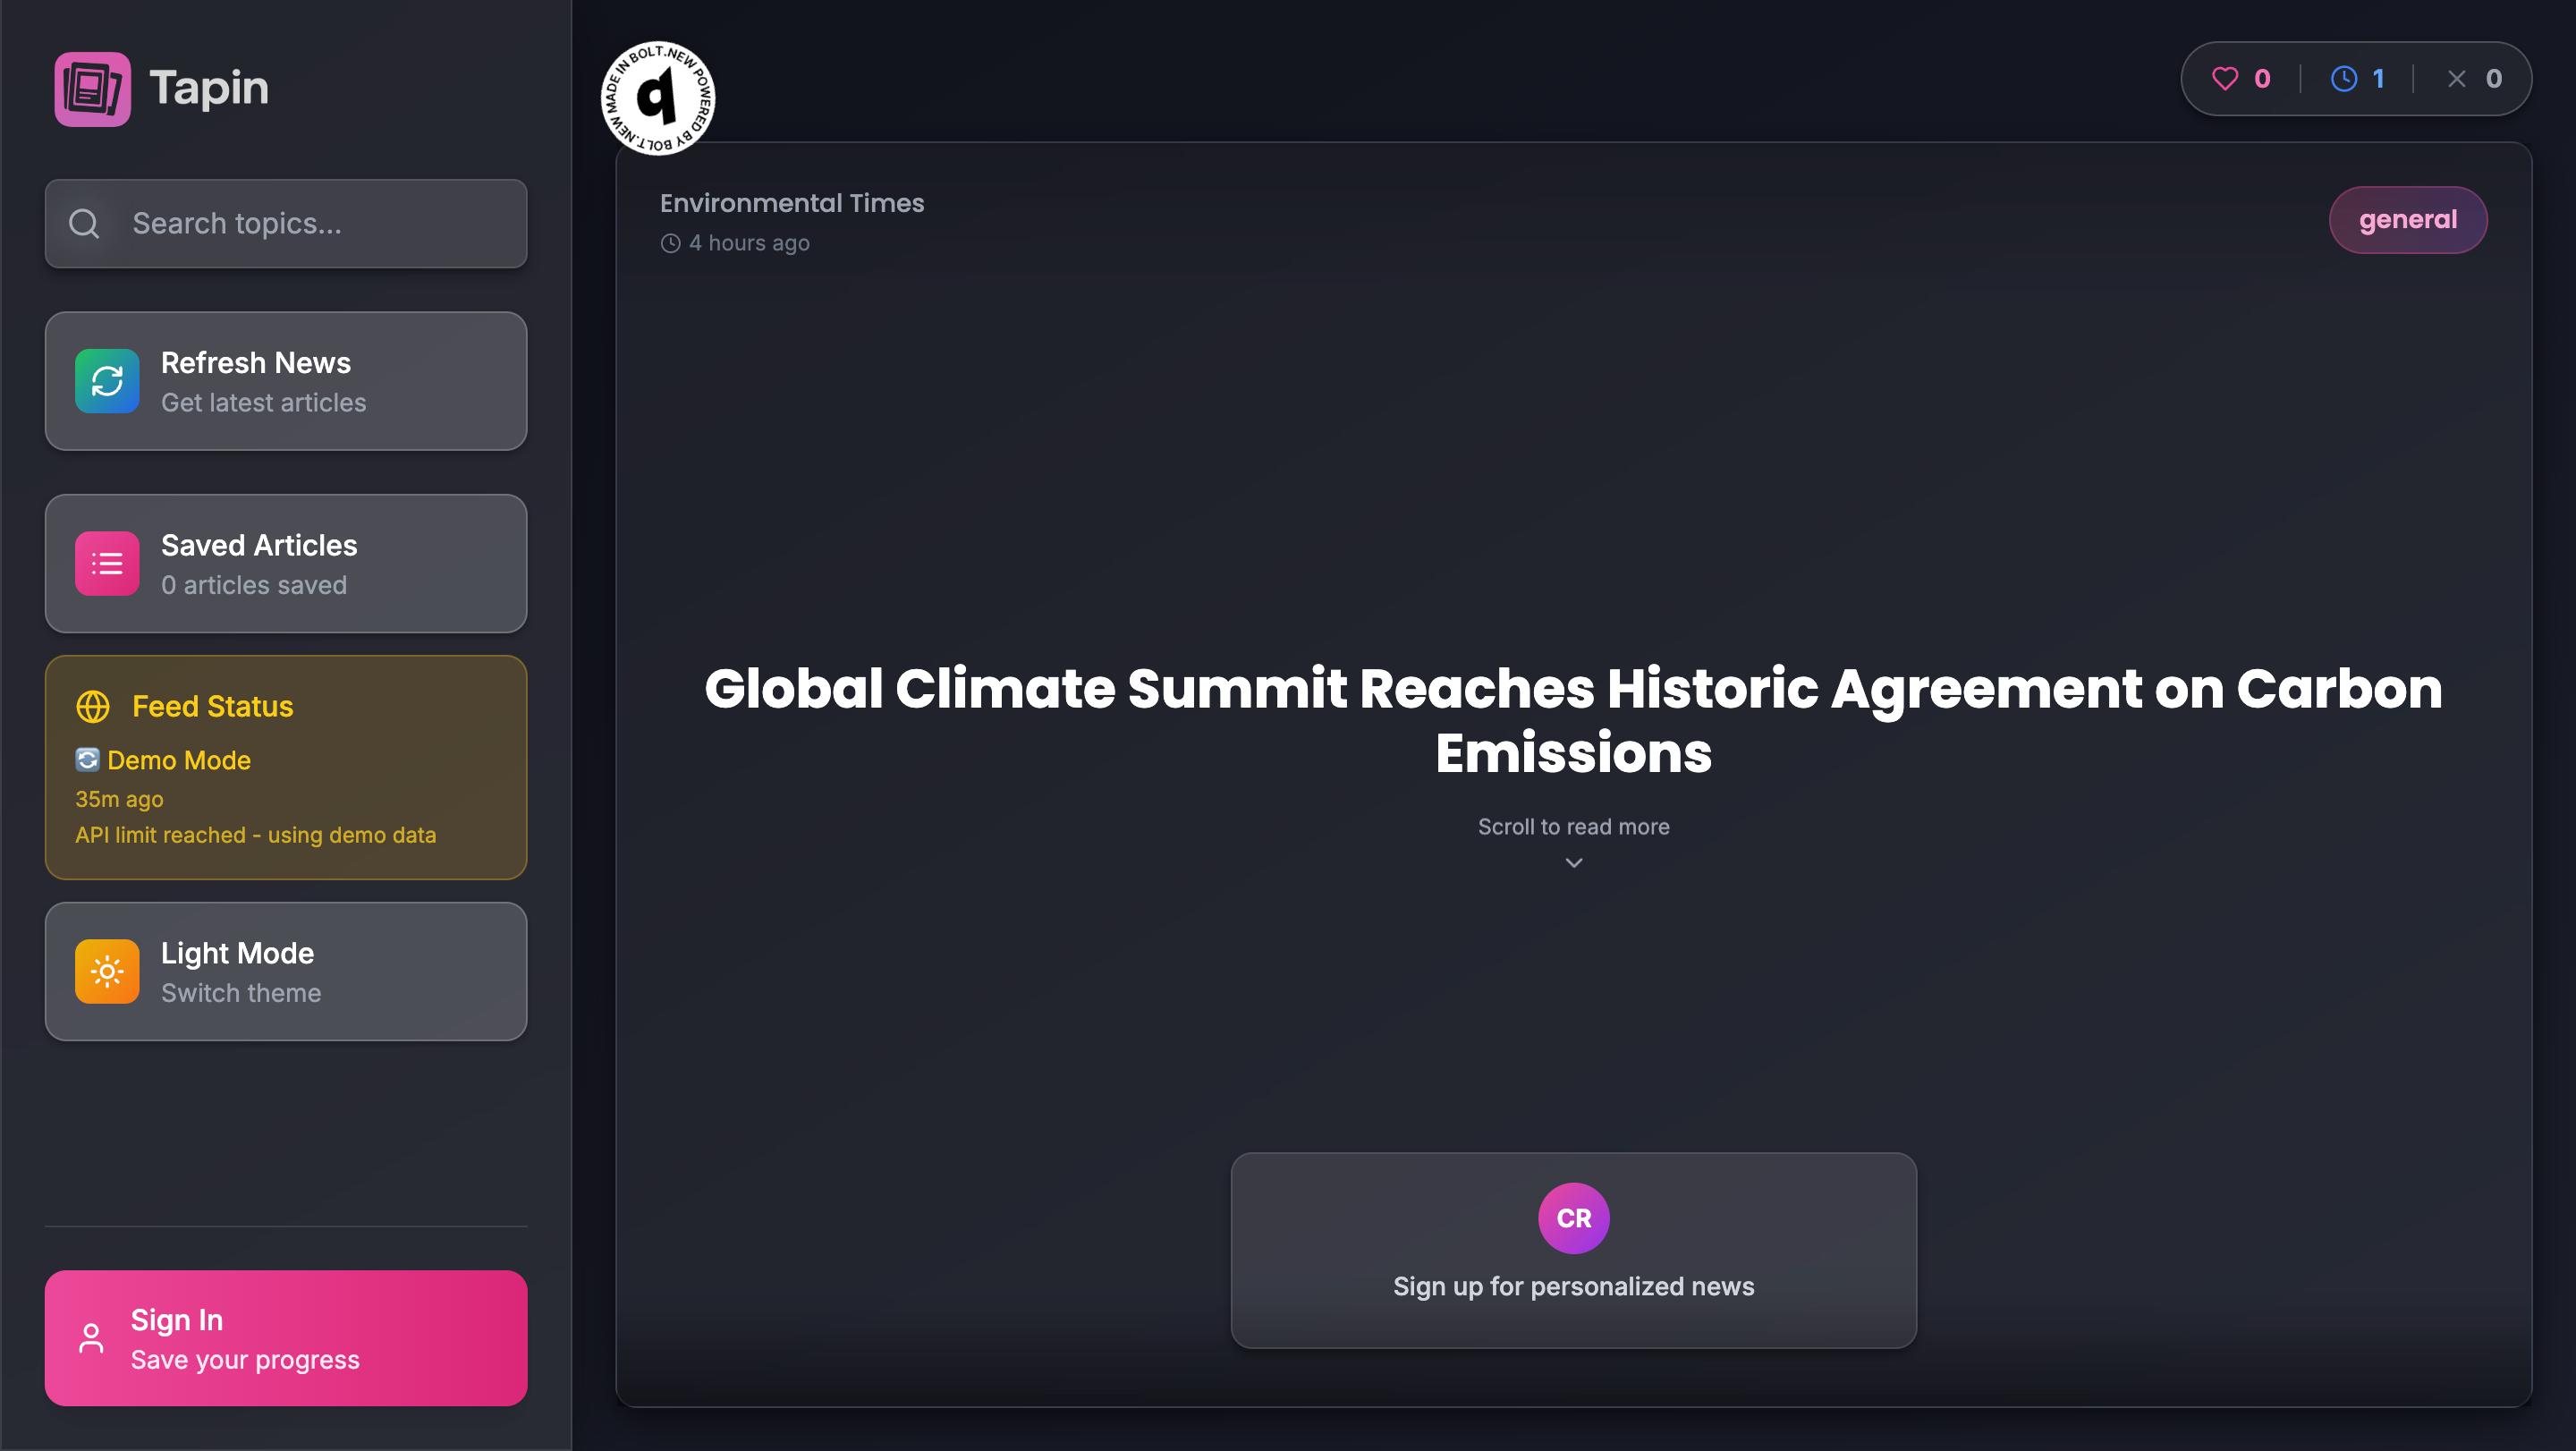Click the Demo Mode sync indicator
This screenshot has height=1451, width=2576.
[87, 760]
